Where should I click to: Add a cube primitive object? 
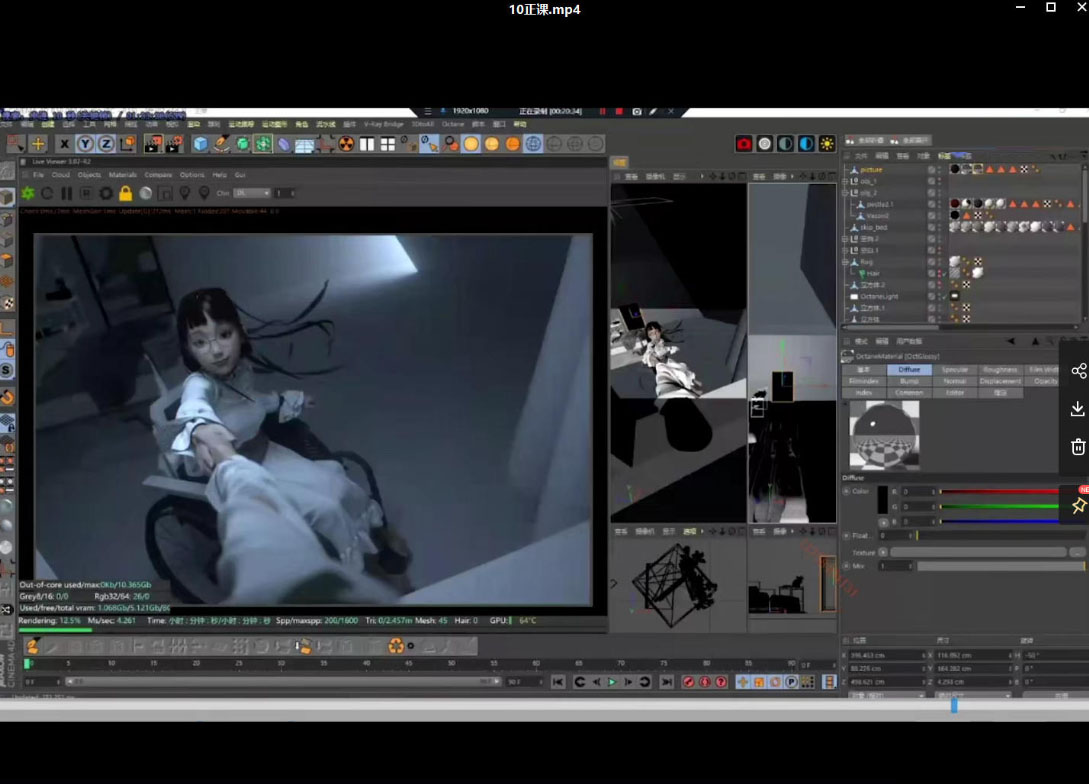(x=201, y=144)
